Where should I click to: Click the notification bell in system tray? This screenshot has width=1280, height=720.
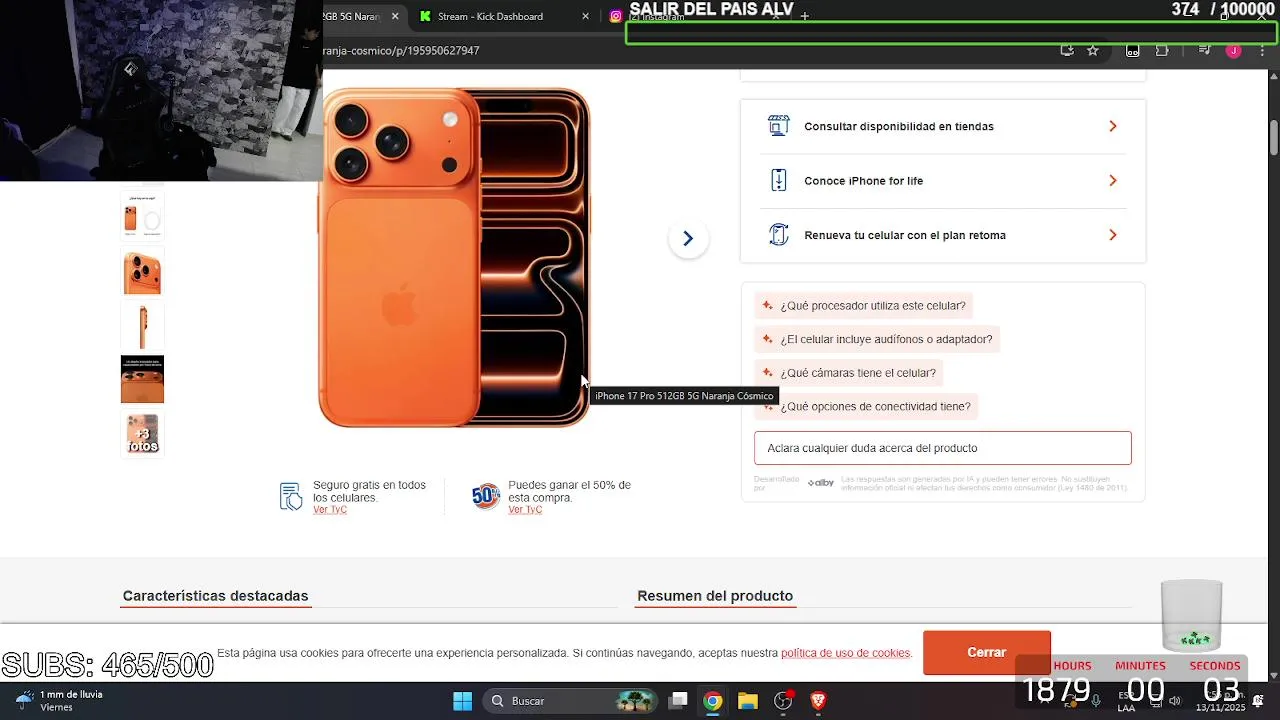[x=1258, y=700]
